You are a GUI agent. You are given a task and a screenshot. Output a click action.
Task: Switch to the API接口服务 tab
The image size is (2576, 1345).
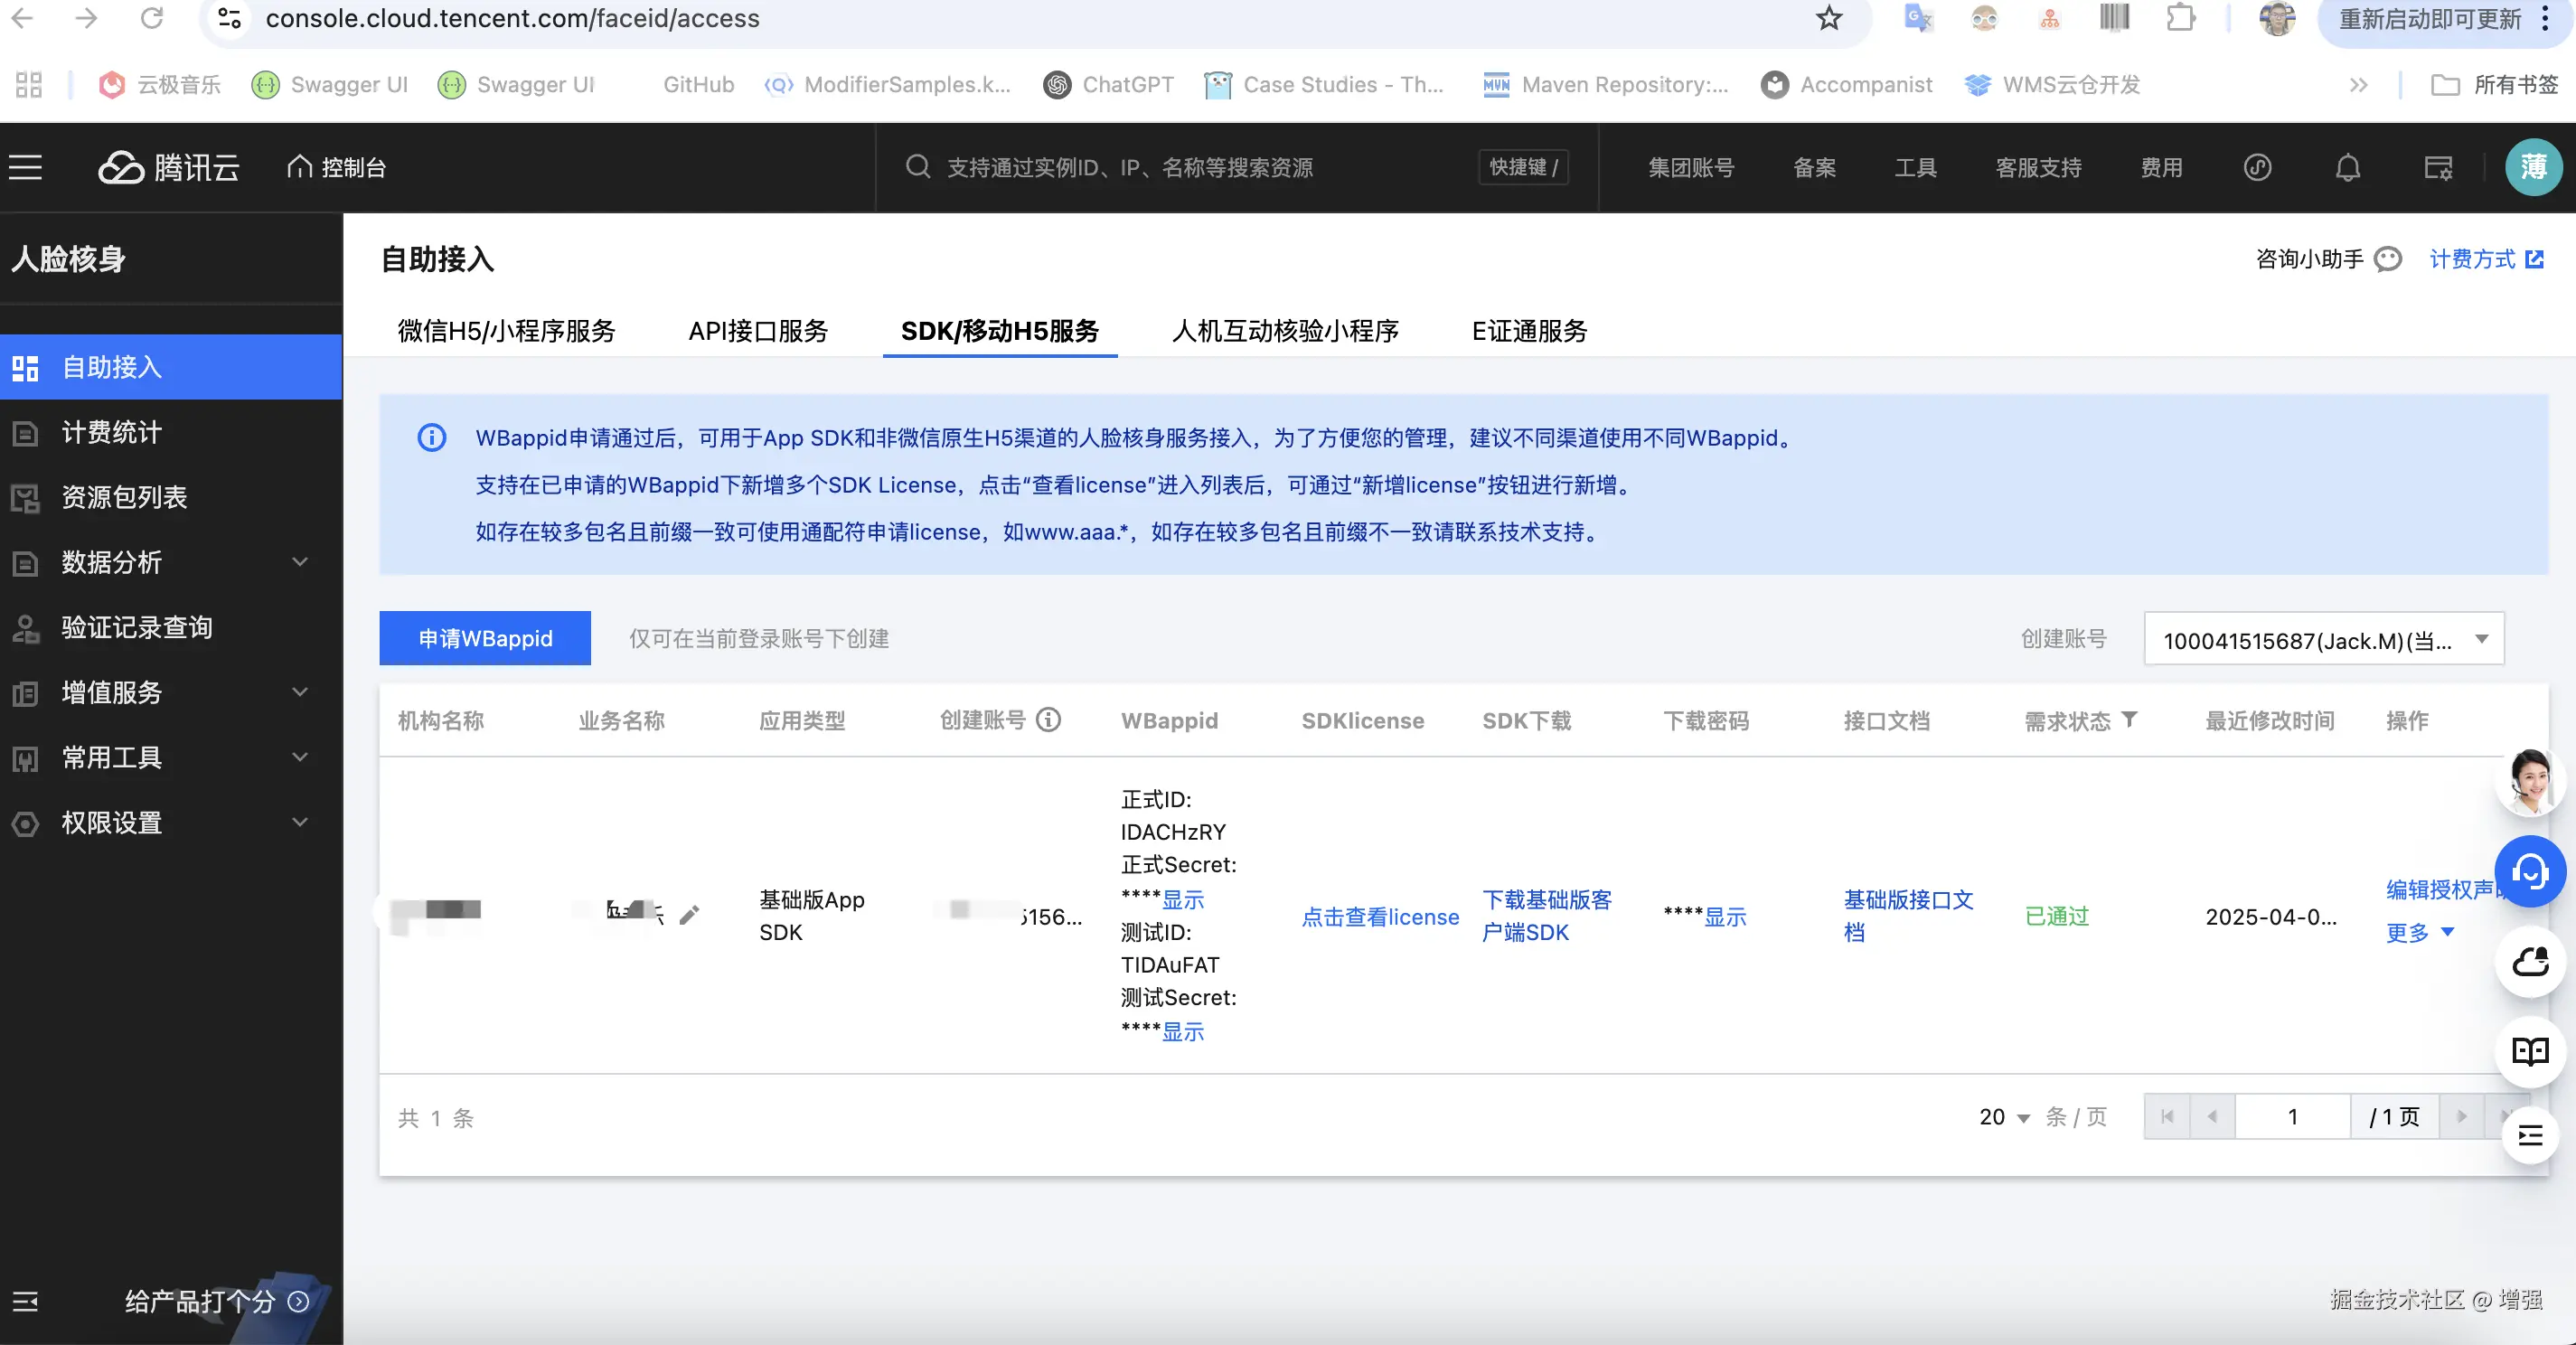pos(758,331)
